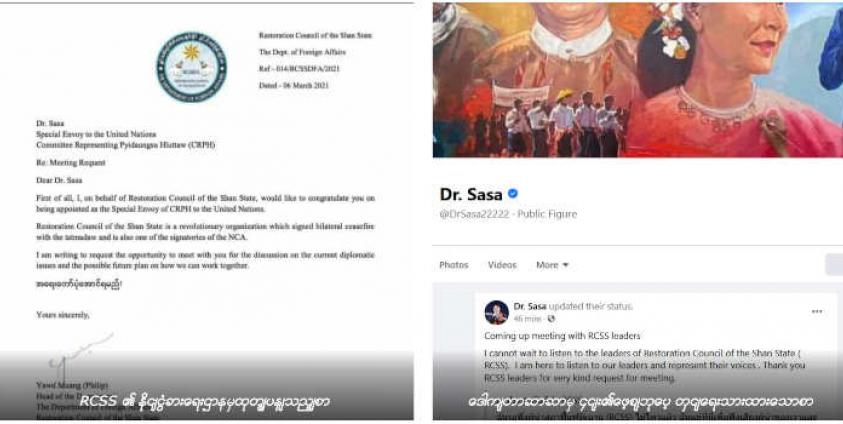This screenshot has height=424, width=843.
Task: Click the Dr. Sasa page title
Action: pos(471,194)
